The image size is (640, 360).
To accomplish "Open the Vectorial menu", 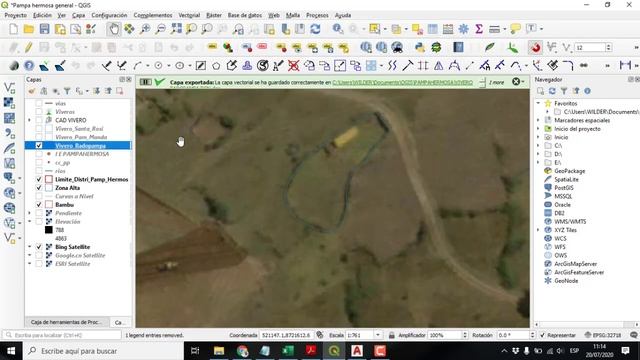I will (189, 15).
